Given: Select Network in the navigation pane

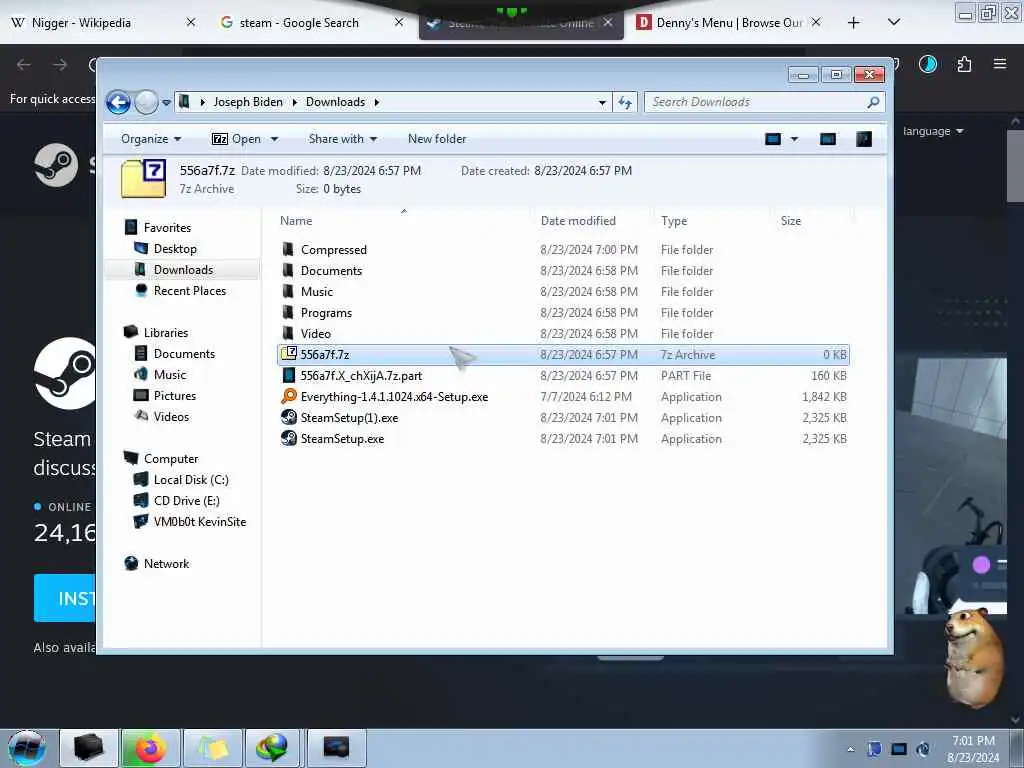Looking at the screenshot, I should pos(167,564).
